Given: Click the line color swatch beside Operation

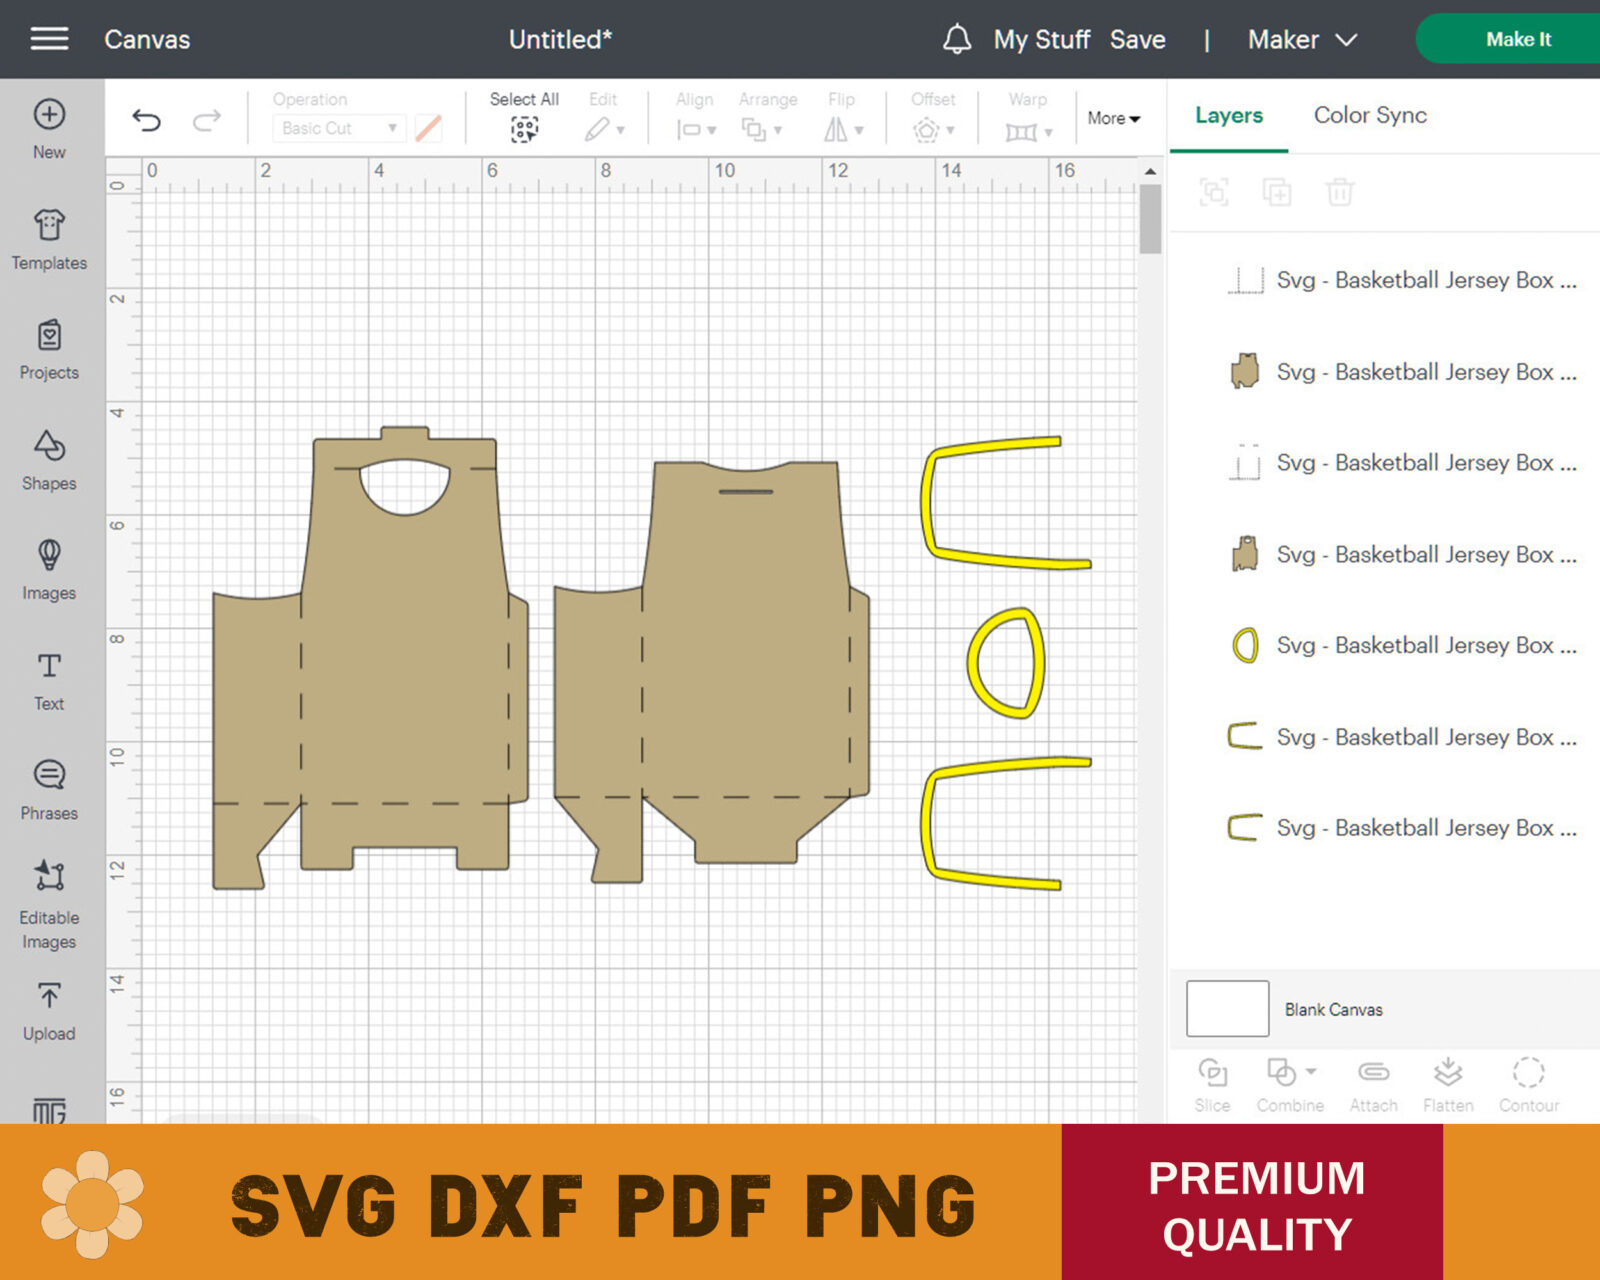Looking at the screenshot, I should tap(428, 128).
